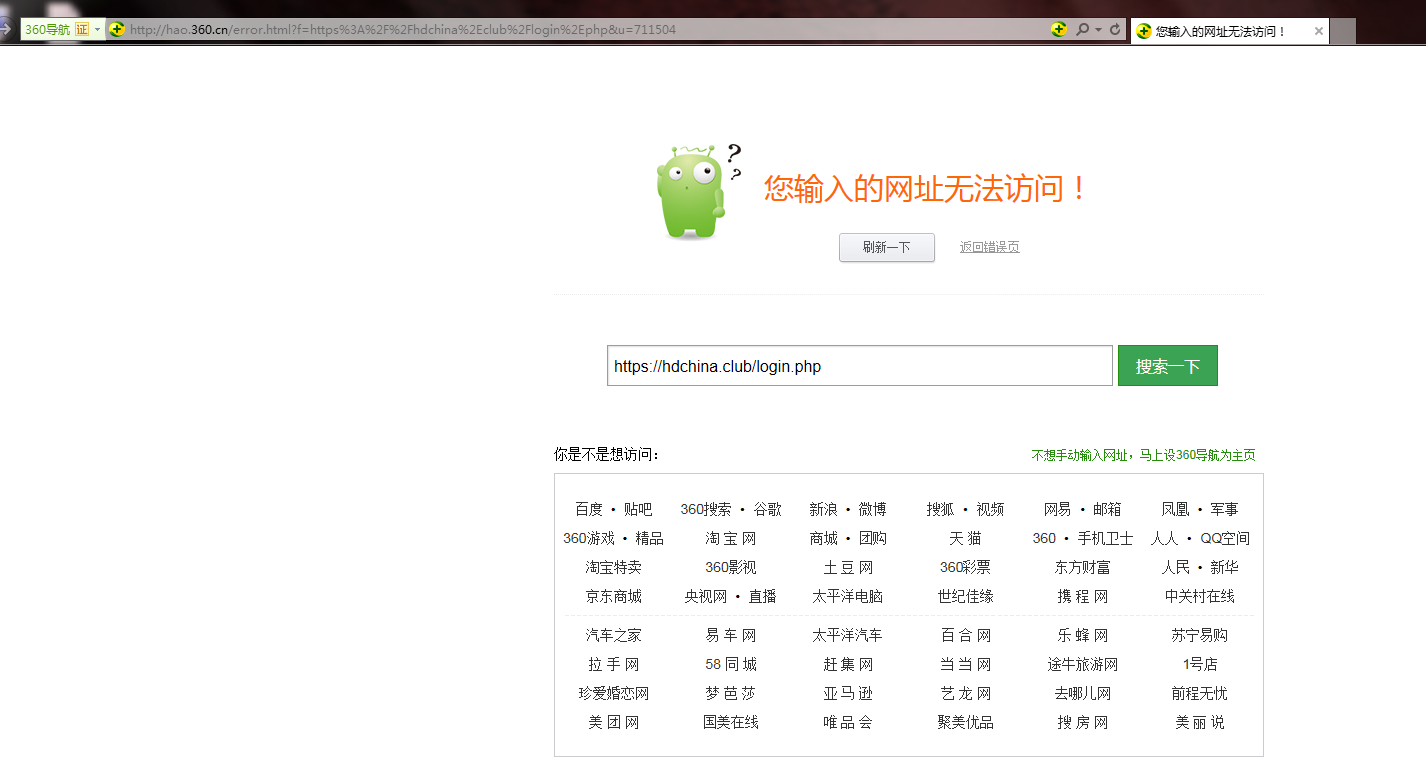This screenshot has width=1426, height=780.
Task: Visit the 360影视 link
Action: [x=731, y=567]
